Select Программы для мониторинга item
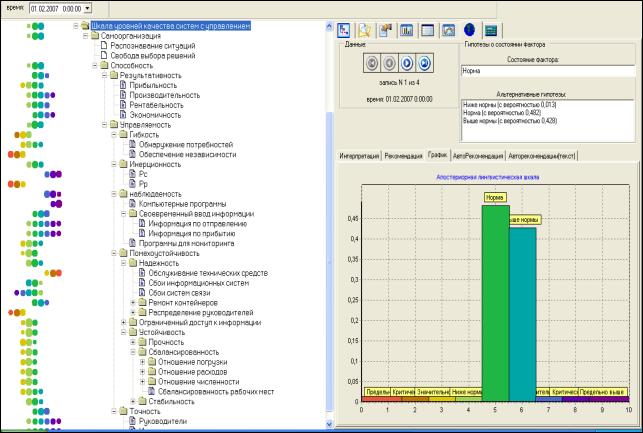The image size is (643, 433). coord(187,243)
